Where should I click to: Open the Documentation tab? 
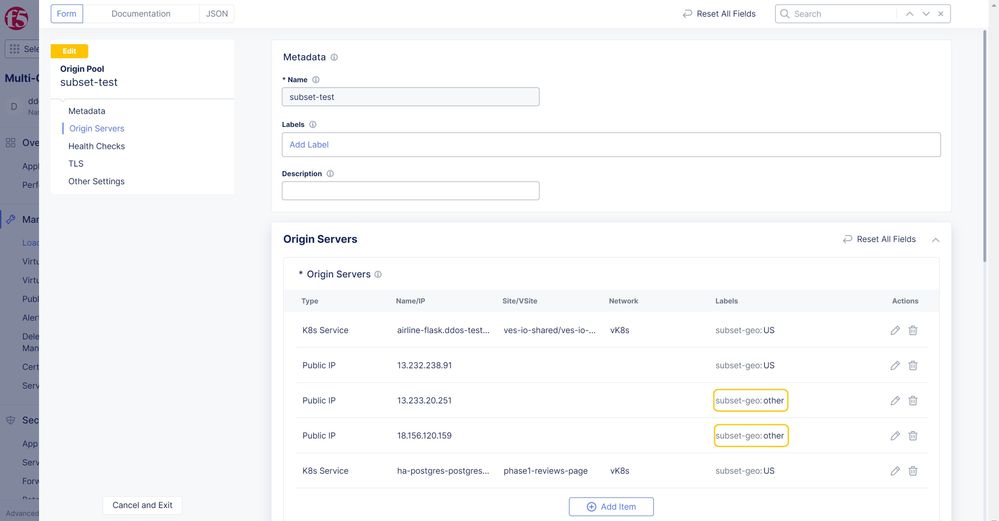[x=141, y=14]
